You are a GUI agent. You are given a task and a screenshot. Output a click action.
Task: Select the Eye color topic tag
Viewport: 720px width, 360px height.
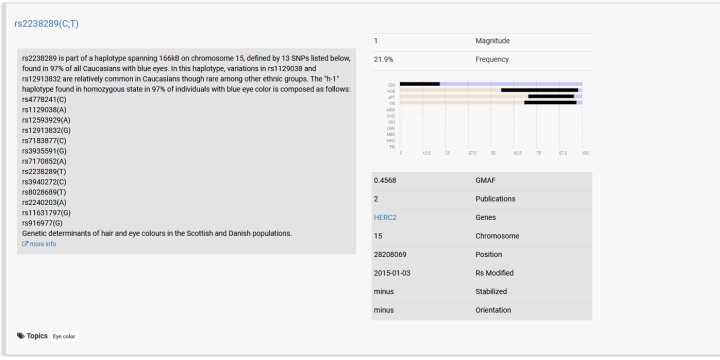pos(64,337)
